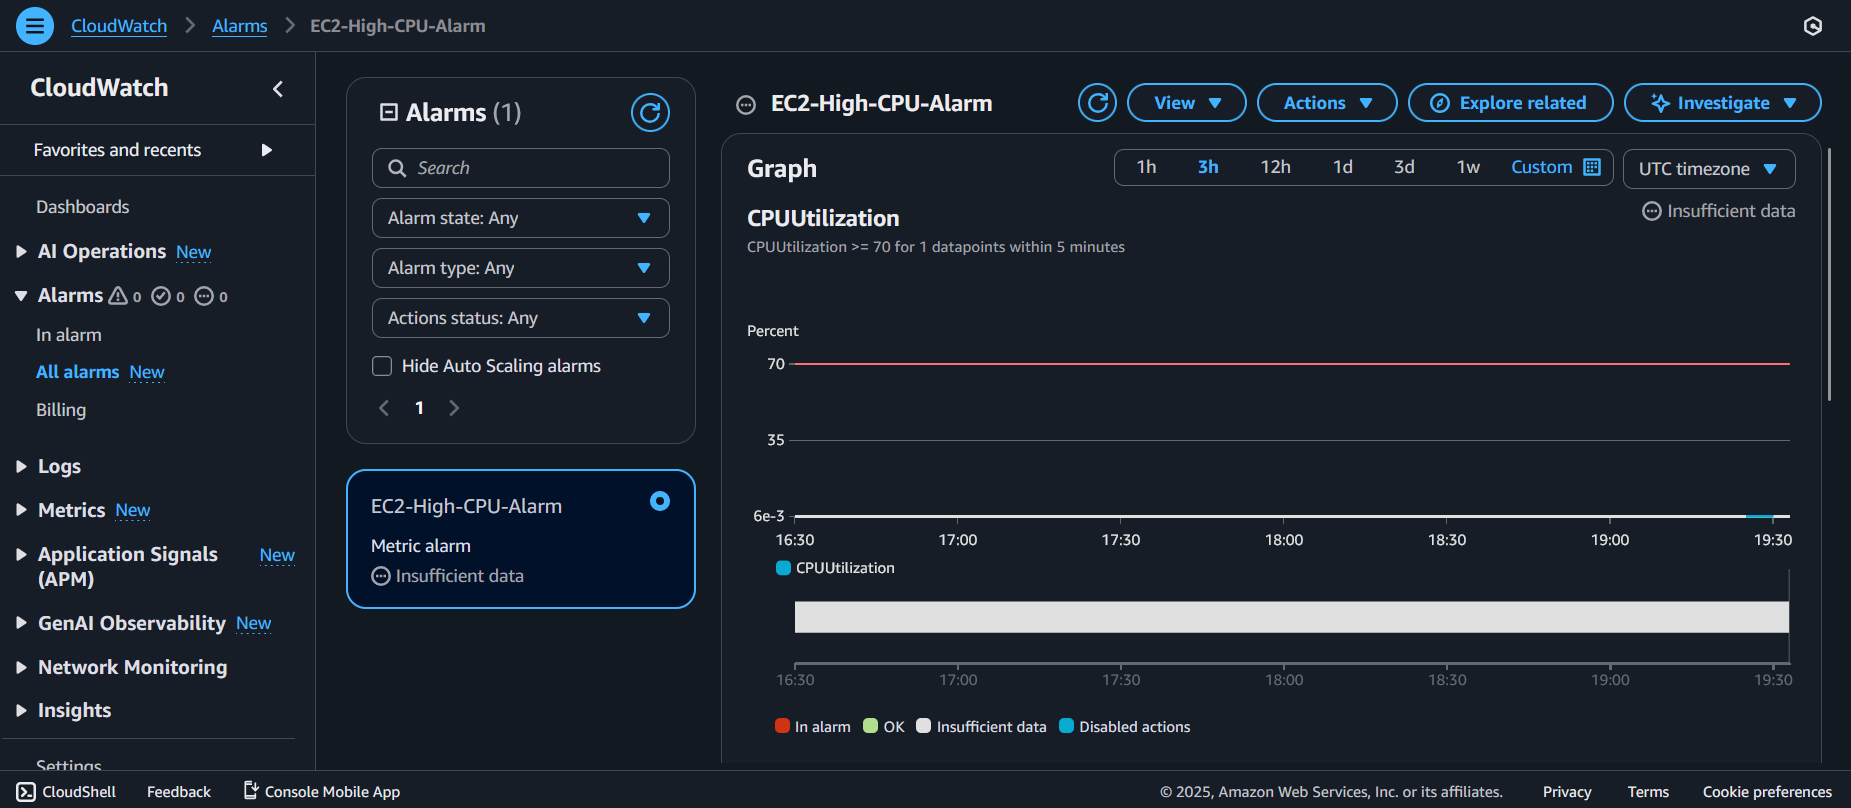
Task: Click the sparkle icon in Investigate button
Action: pyautogui.click(x=1660, y=103)
